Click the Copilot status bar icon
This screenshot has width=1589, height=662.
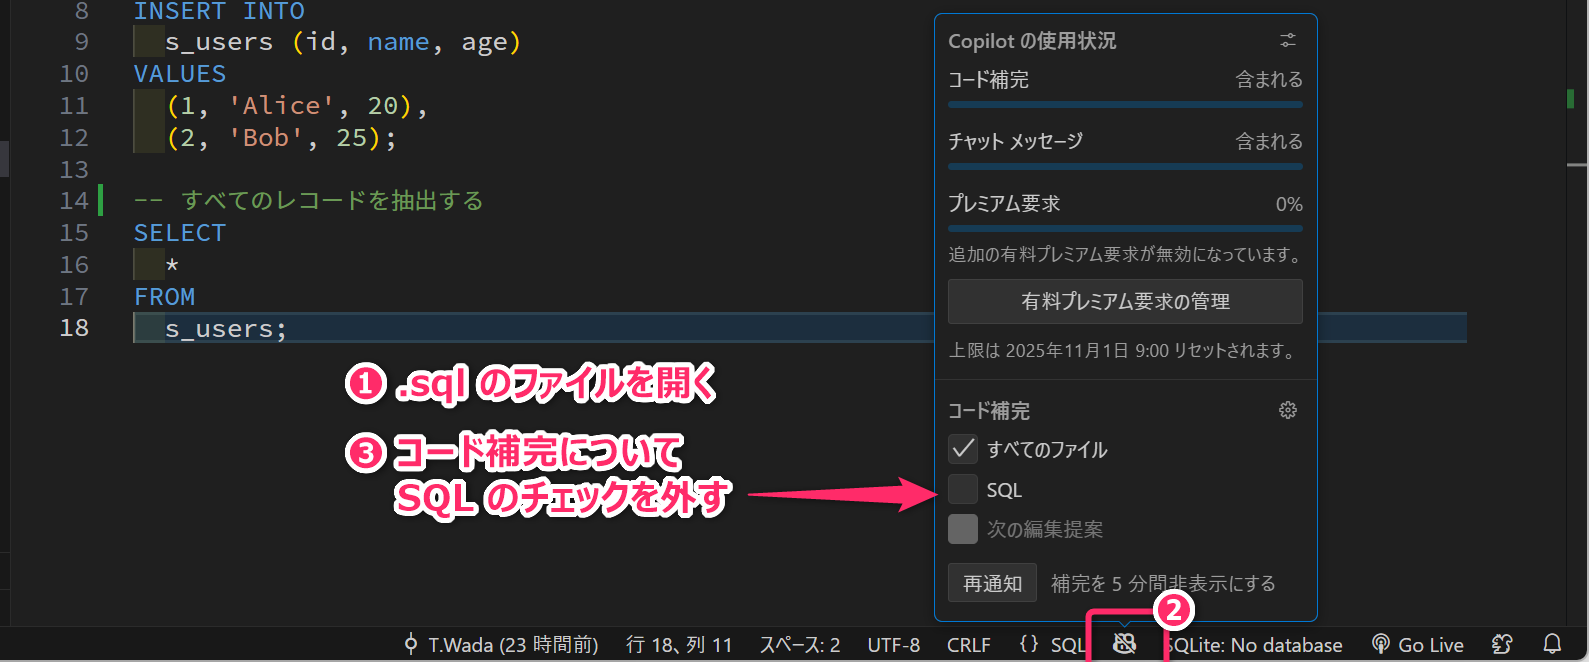(1125, 644)
